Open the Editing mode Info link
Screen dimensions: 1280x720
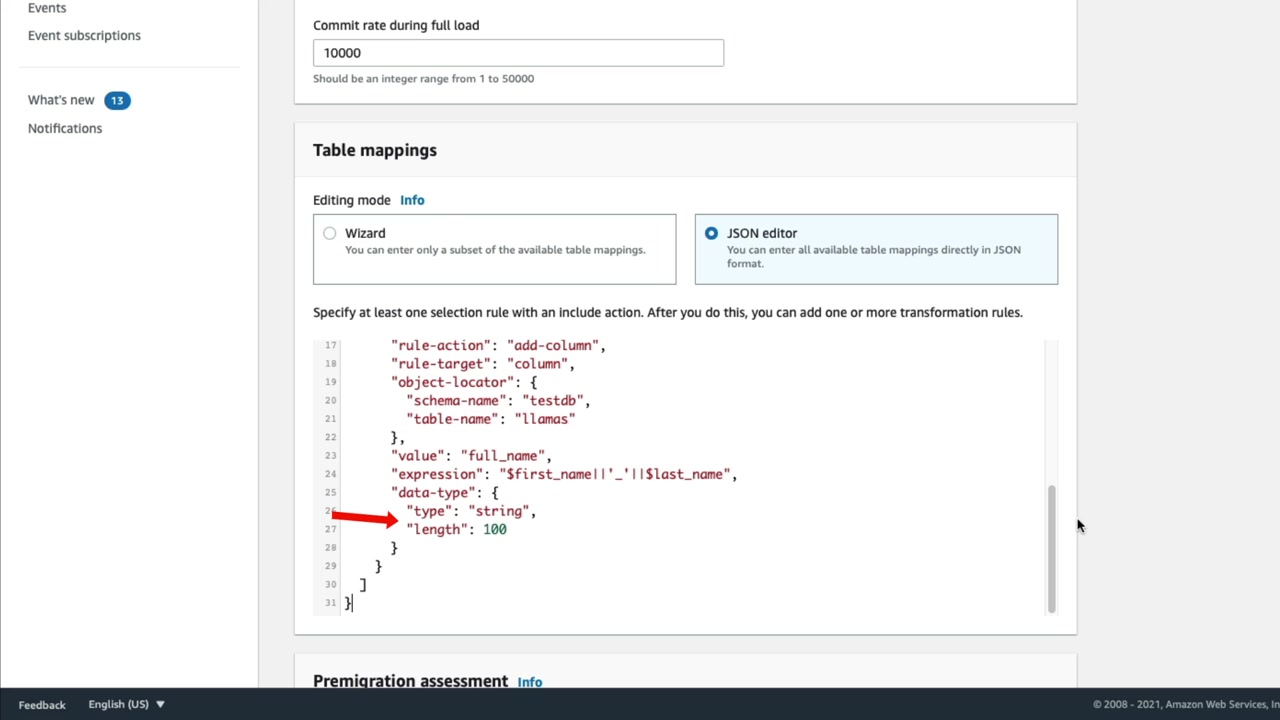(412, 200)
